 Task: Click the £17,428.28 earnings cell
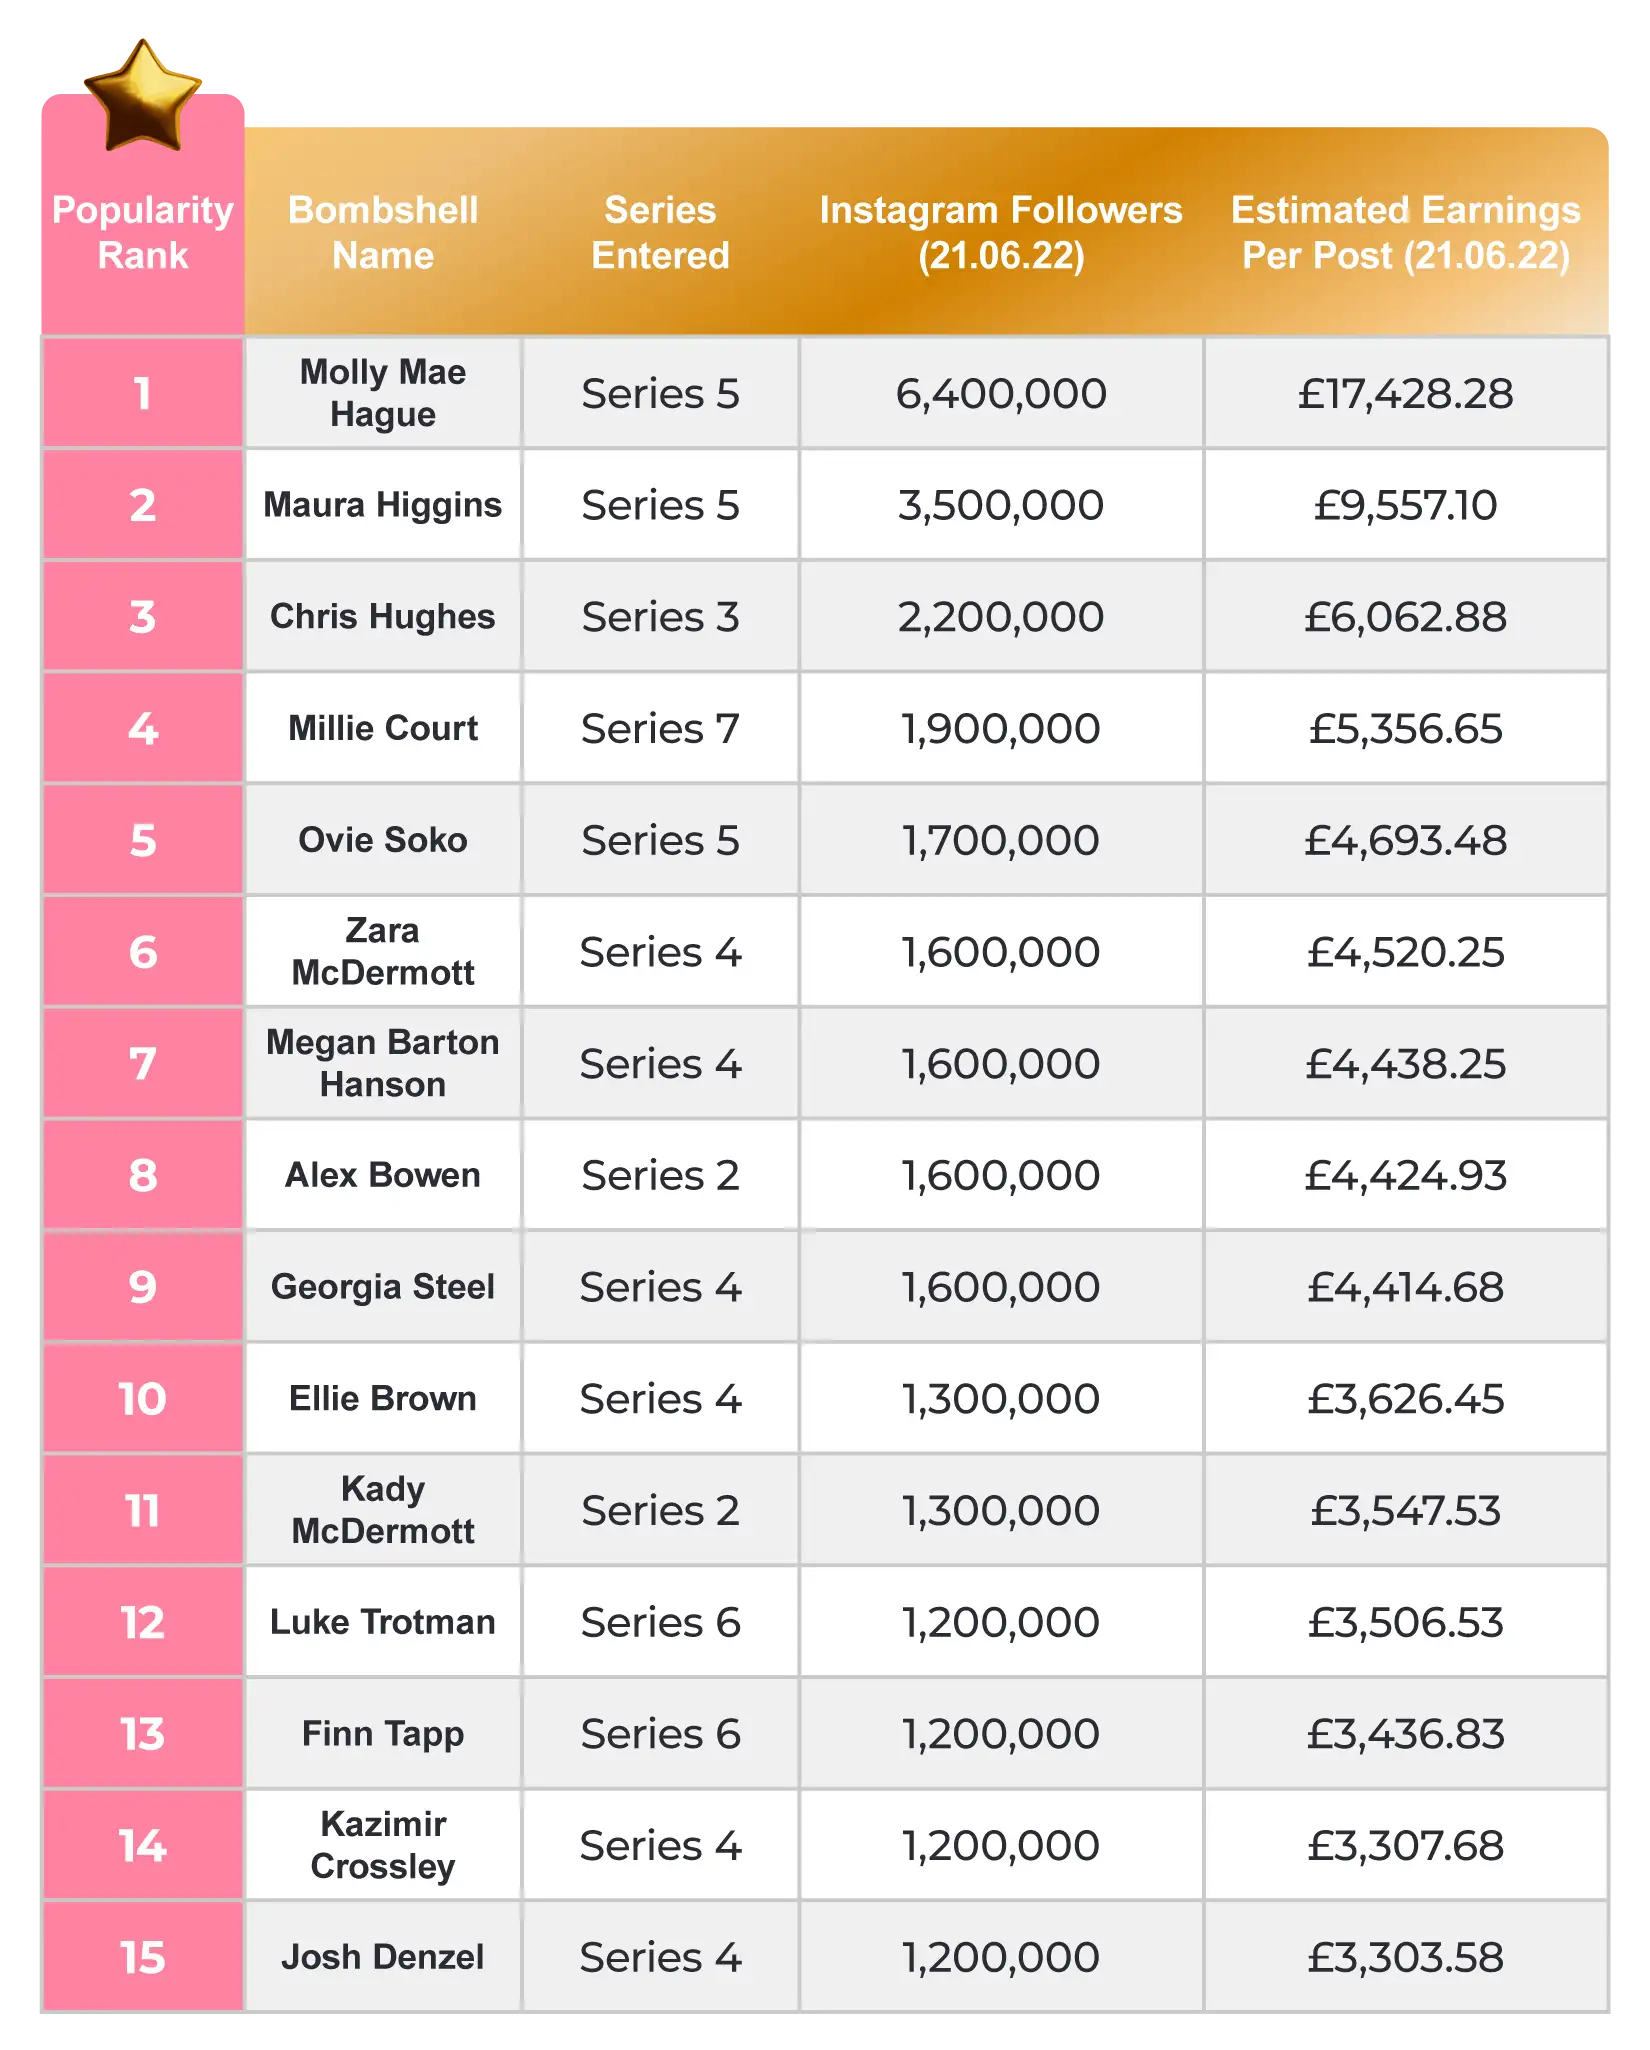1405,393
